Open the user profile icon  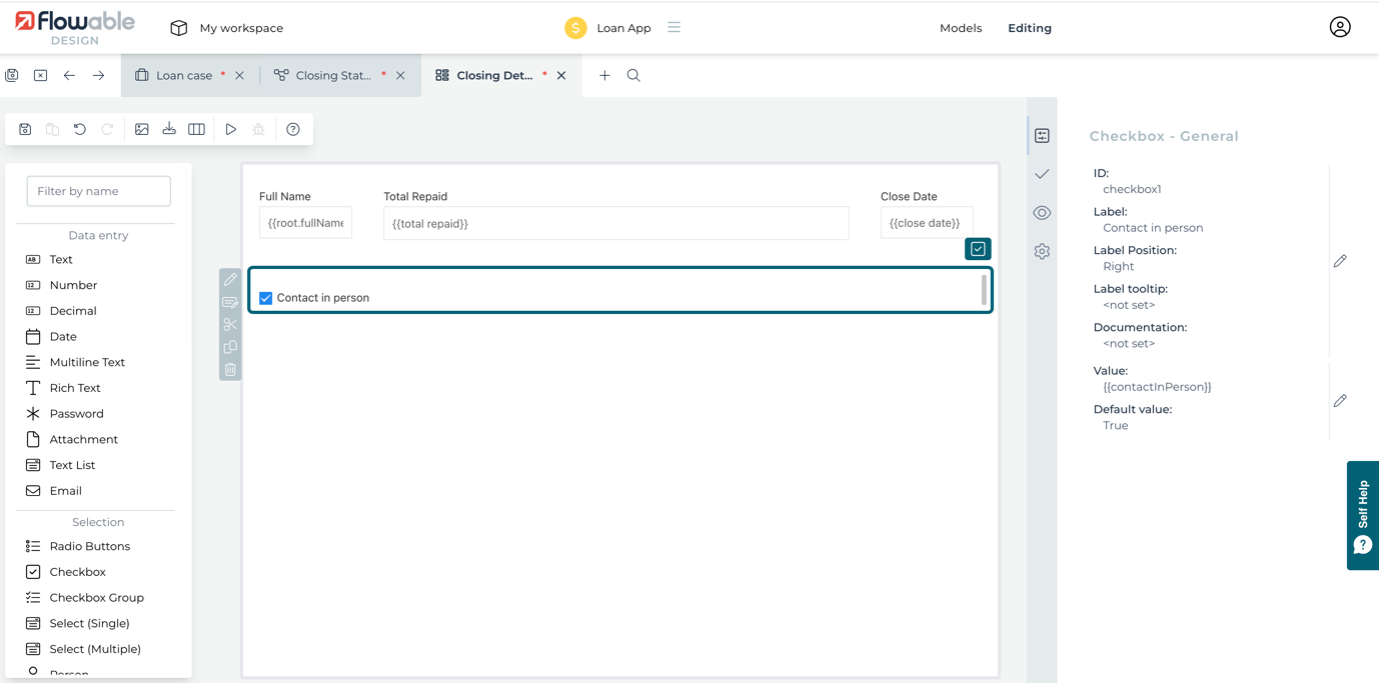click(x=1339, y=28)
